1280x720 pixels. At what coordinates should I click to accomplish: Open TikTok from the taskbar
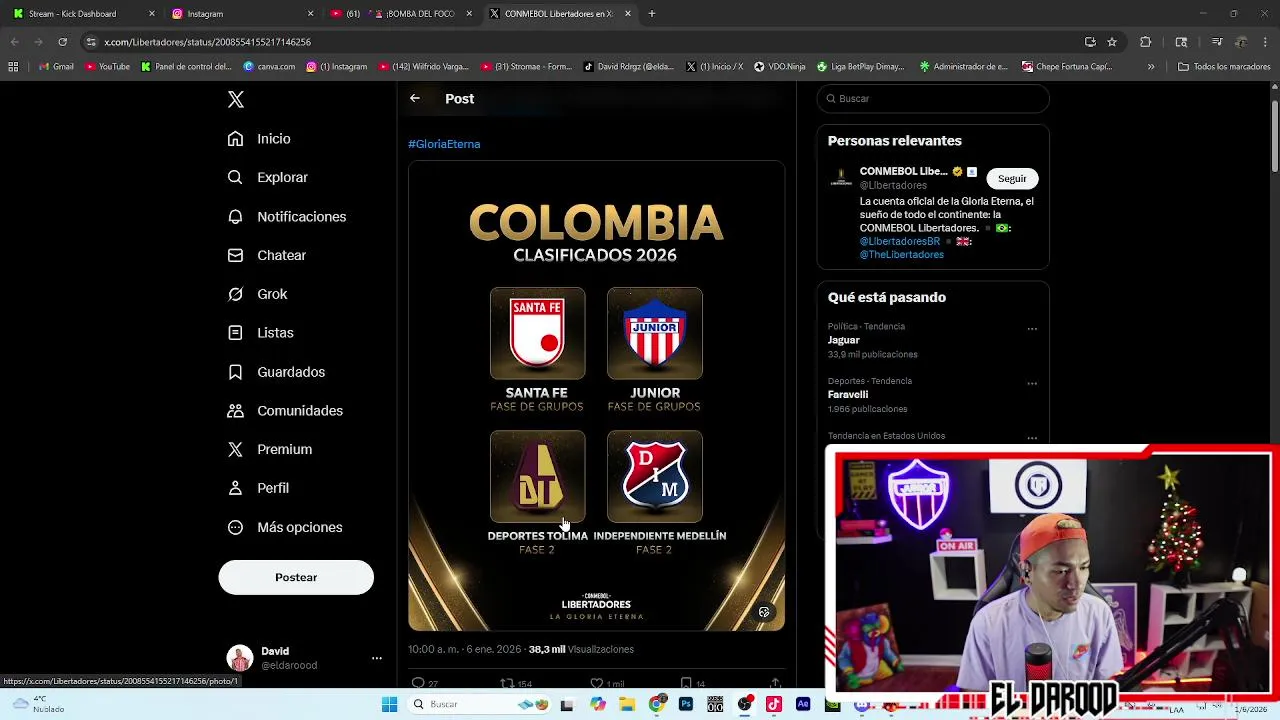tap(774, 704)
